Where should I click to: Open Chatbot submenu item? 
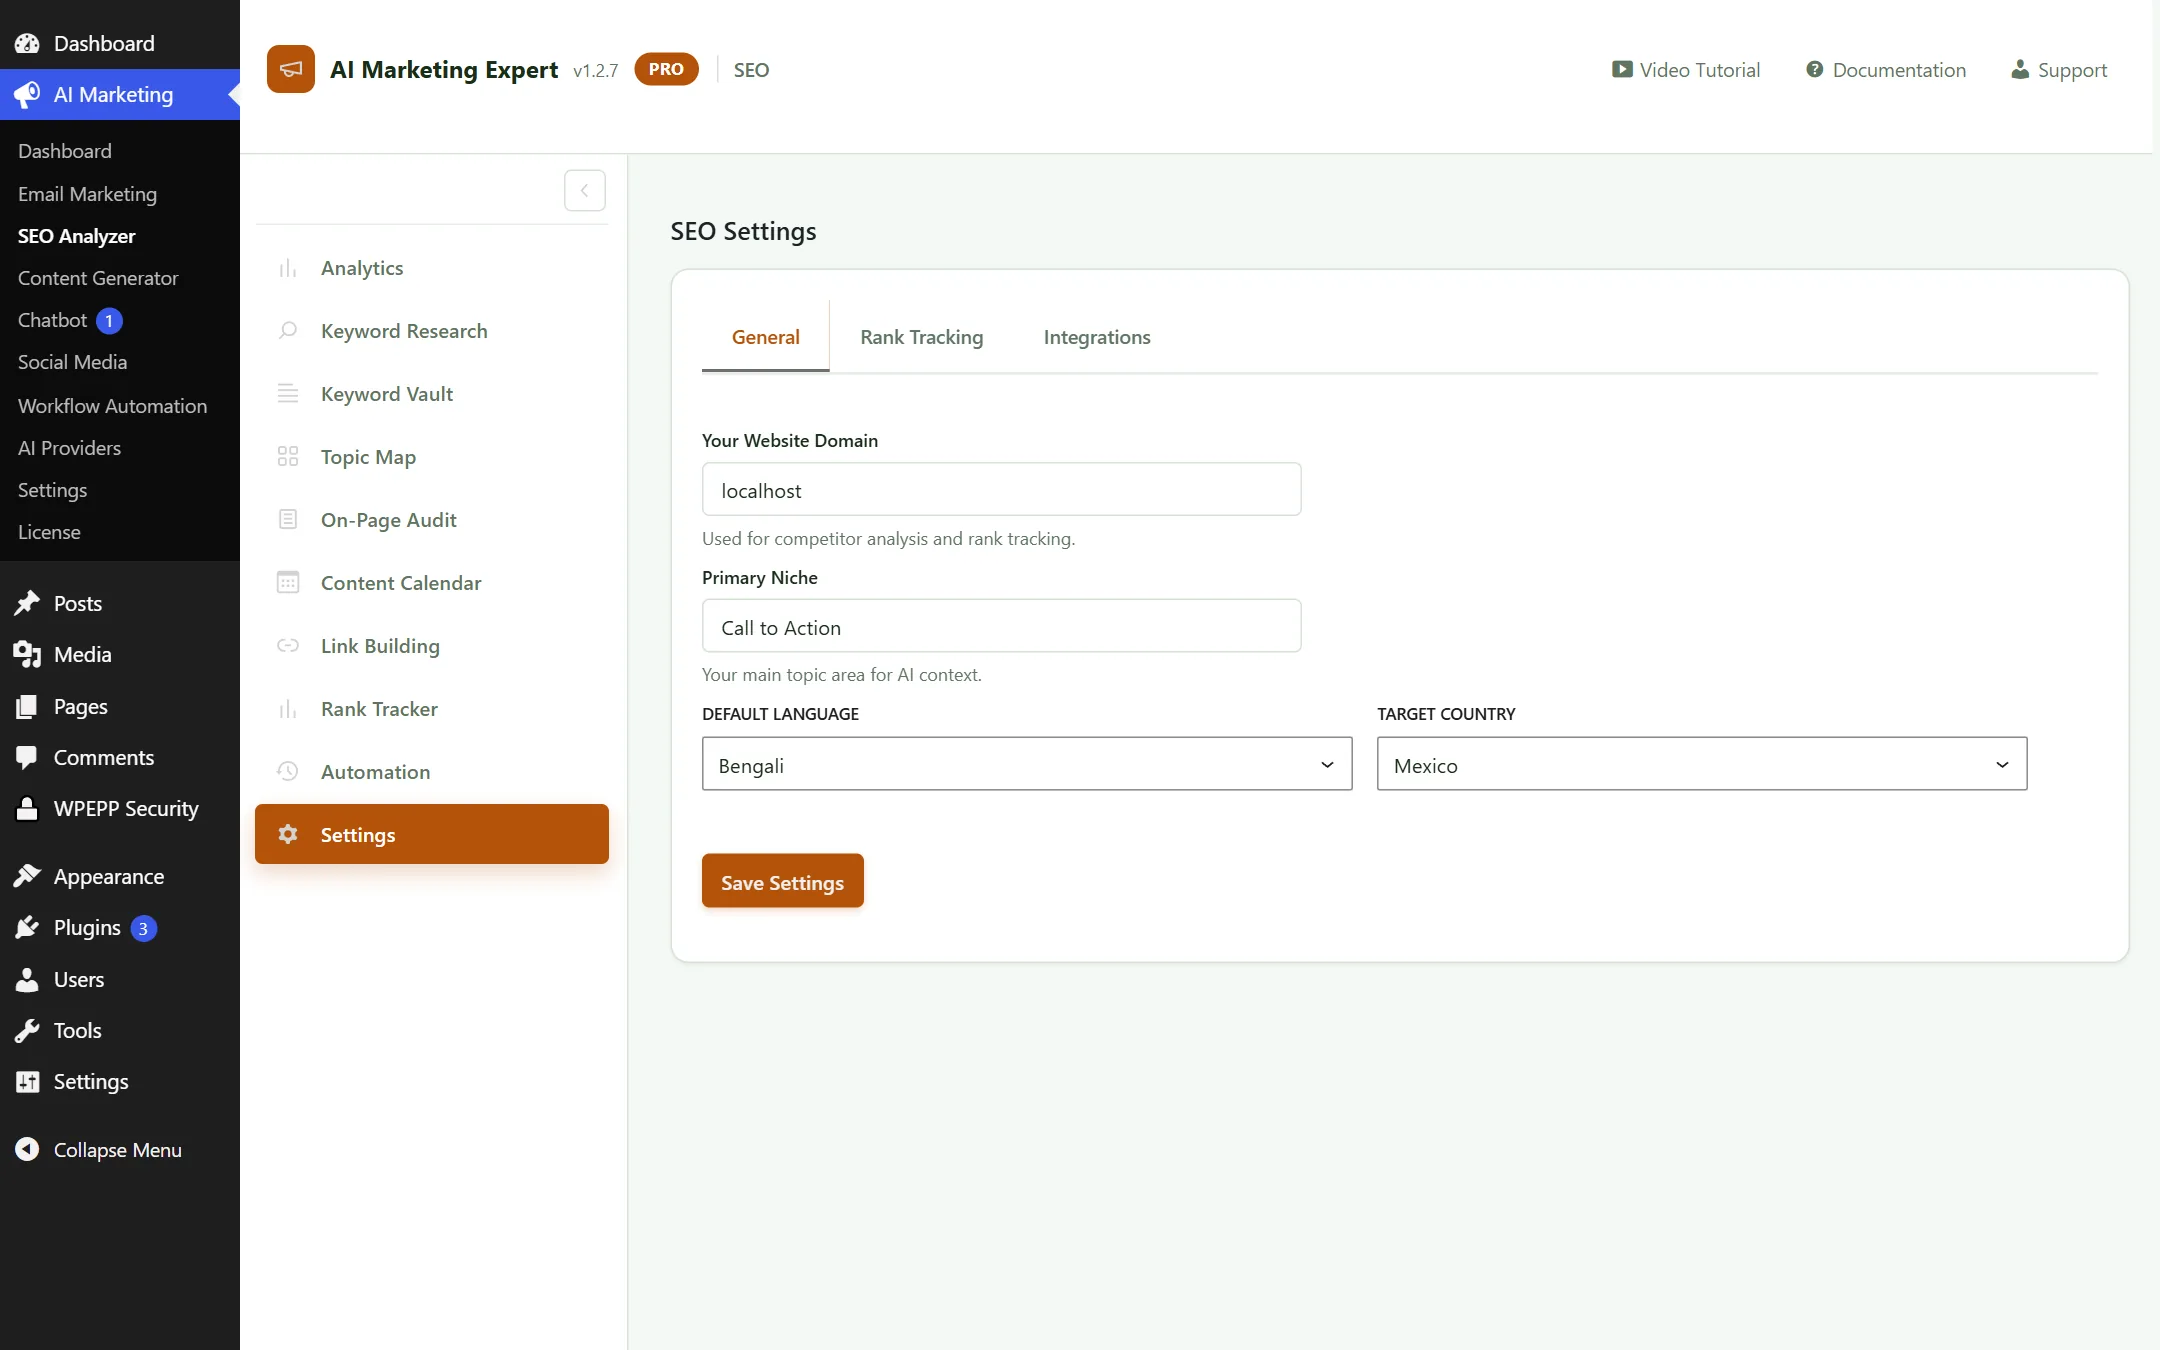point(52,320)
